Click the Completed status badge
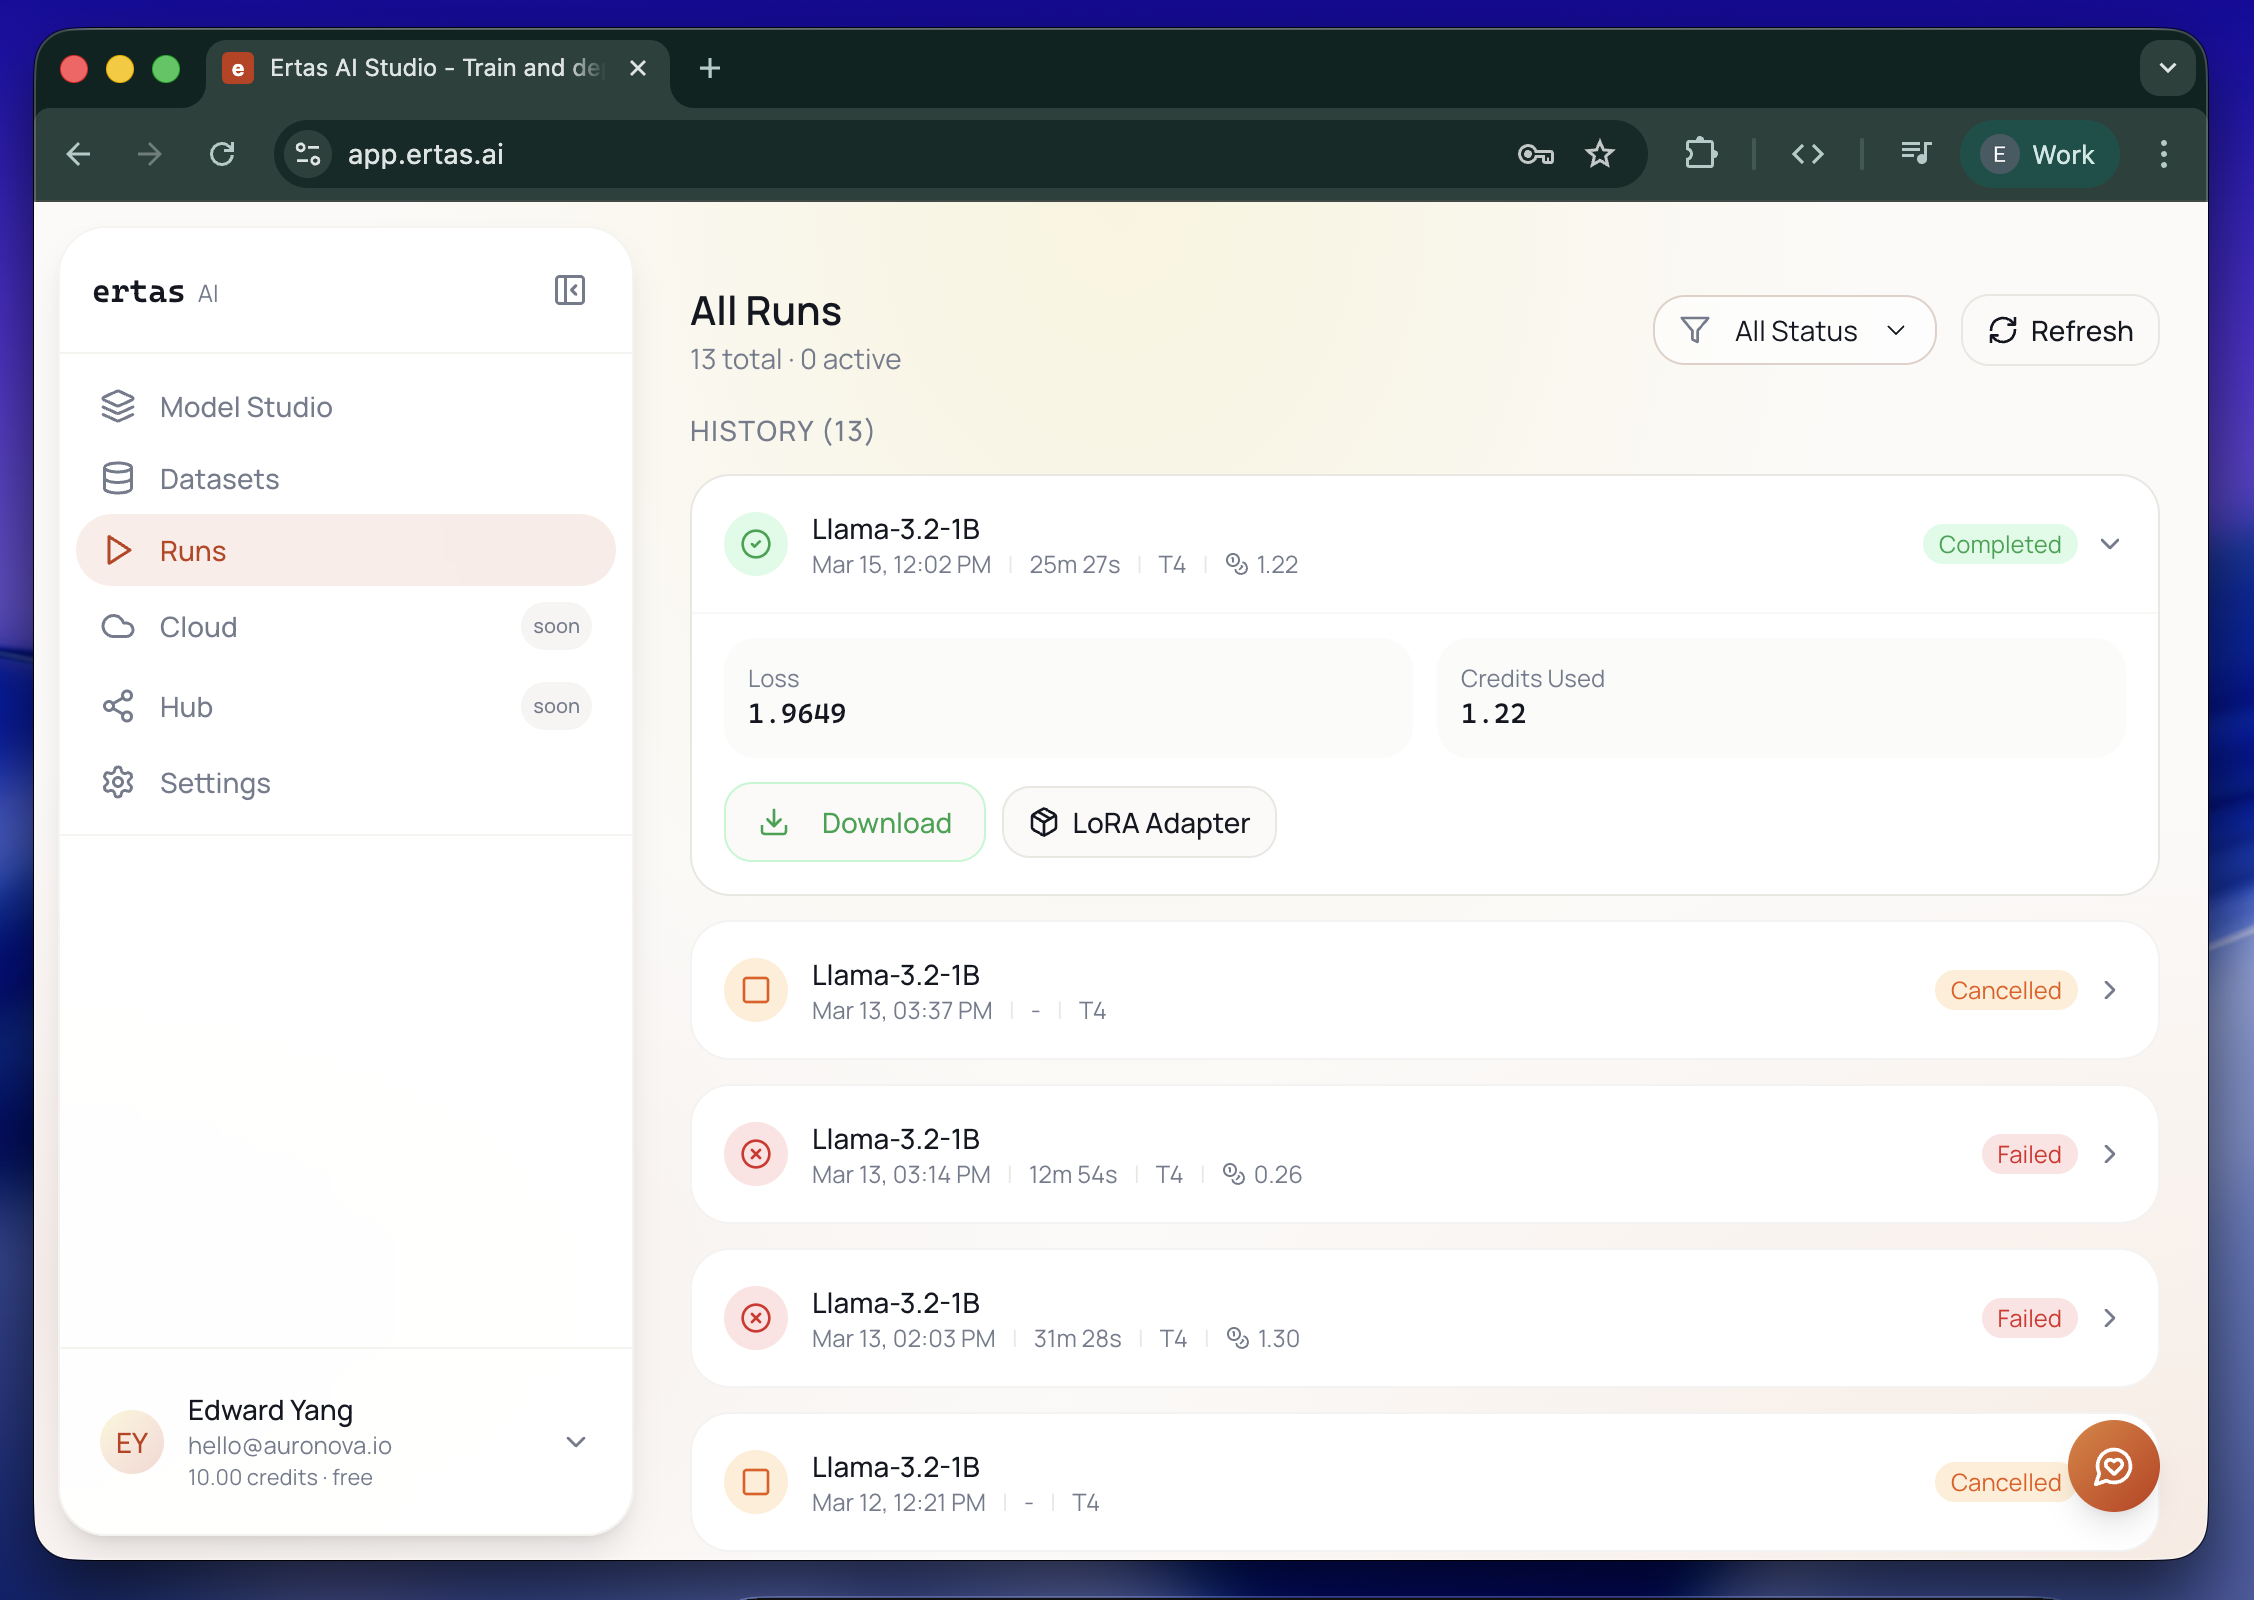 tap(2000, 544)
